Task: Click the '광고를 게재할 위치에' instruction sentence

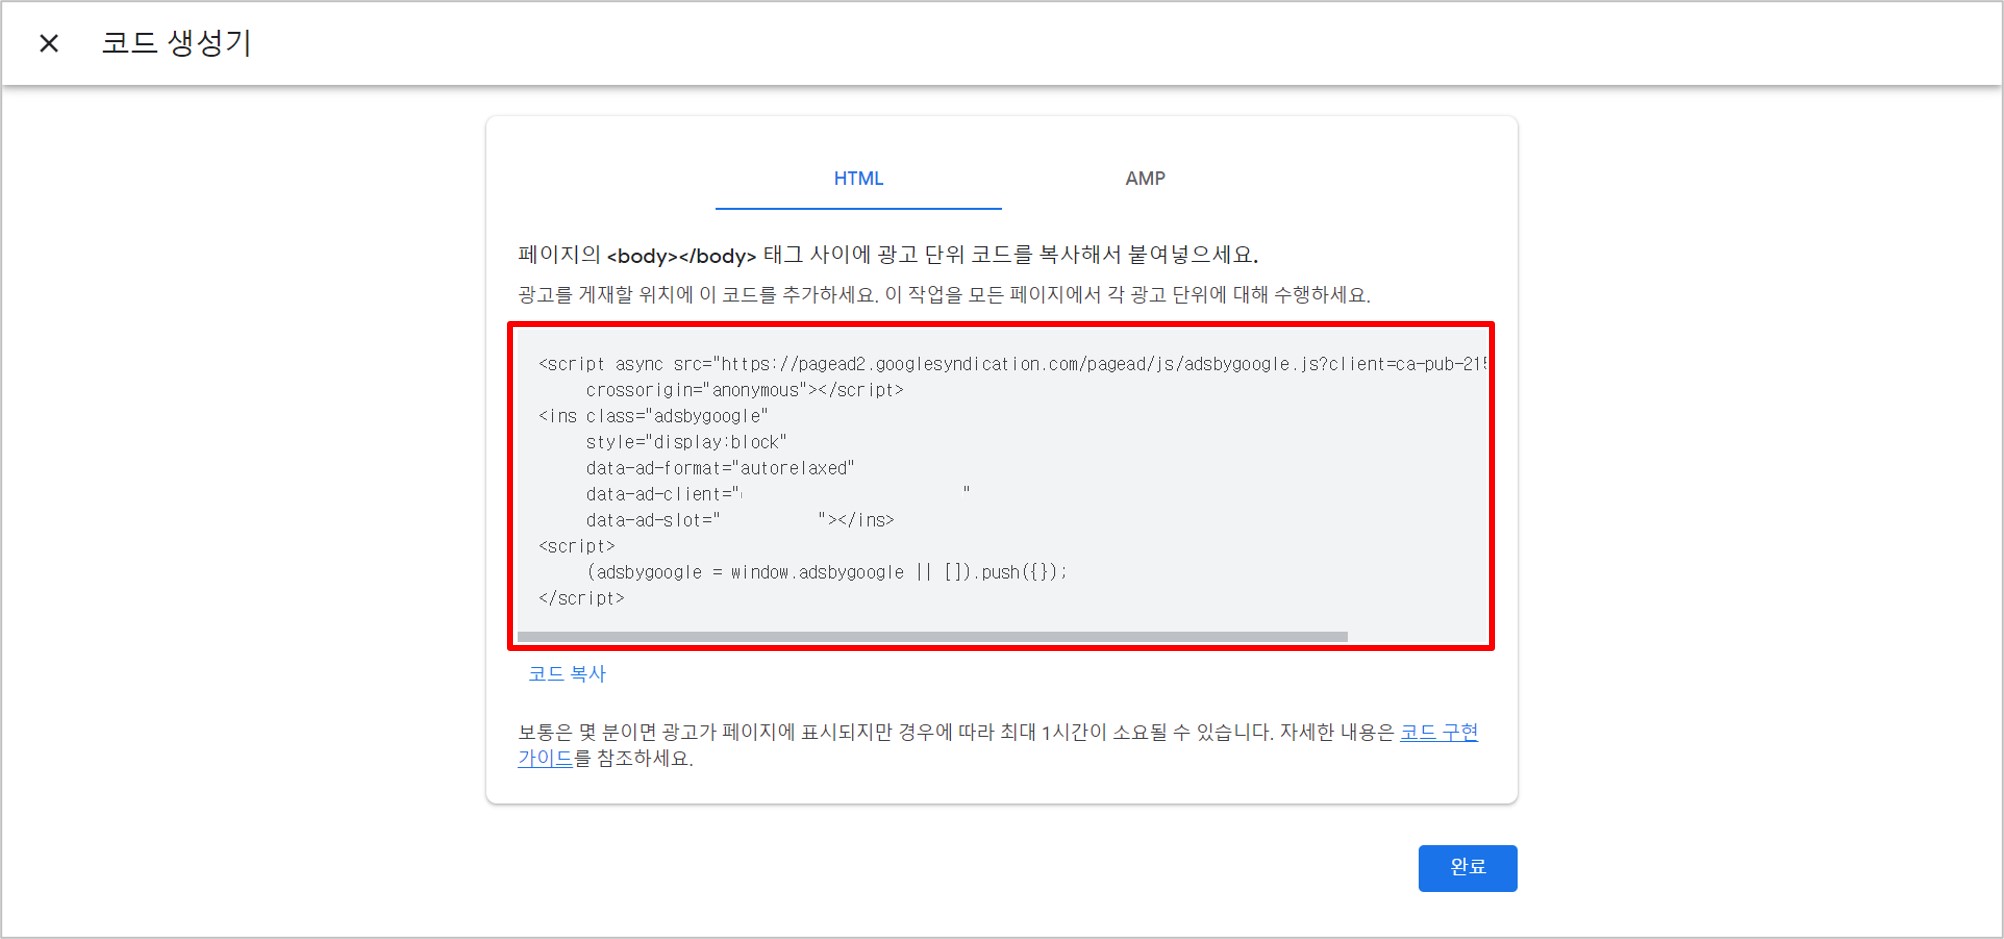Action: pos(944,295)
